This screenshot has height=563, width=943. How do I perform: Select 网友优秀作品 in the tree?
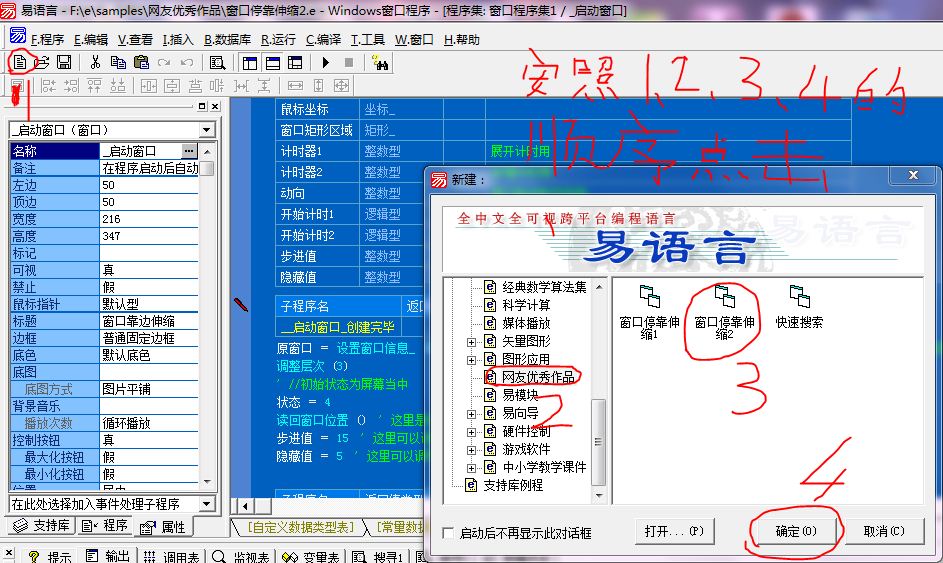pyautogui.click(x=538, y=377)
